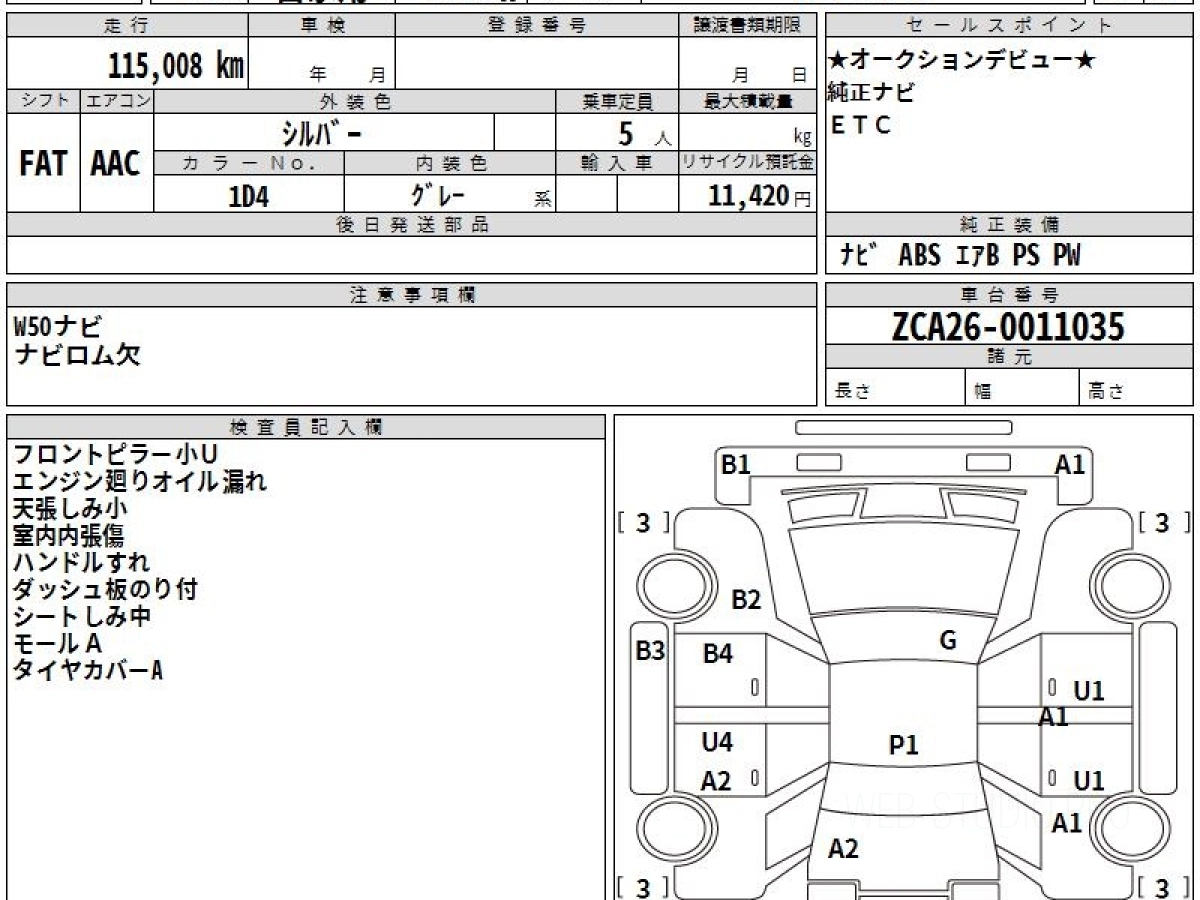Click the B1 damage mark on diagram

pos(736,464)
